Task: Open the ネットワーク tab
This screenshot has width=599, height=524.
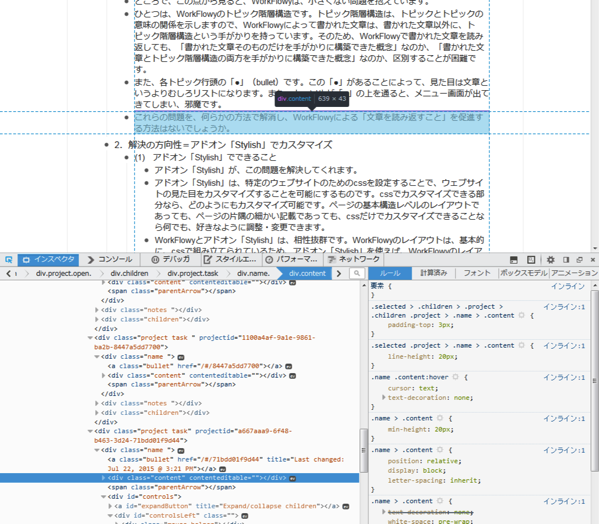Action: point(354,260)
